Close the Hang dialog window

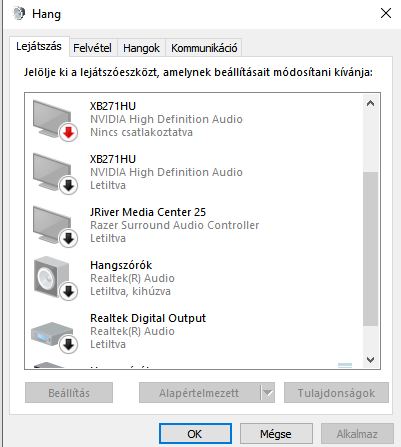coord(386,13)
